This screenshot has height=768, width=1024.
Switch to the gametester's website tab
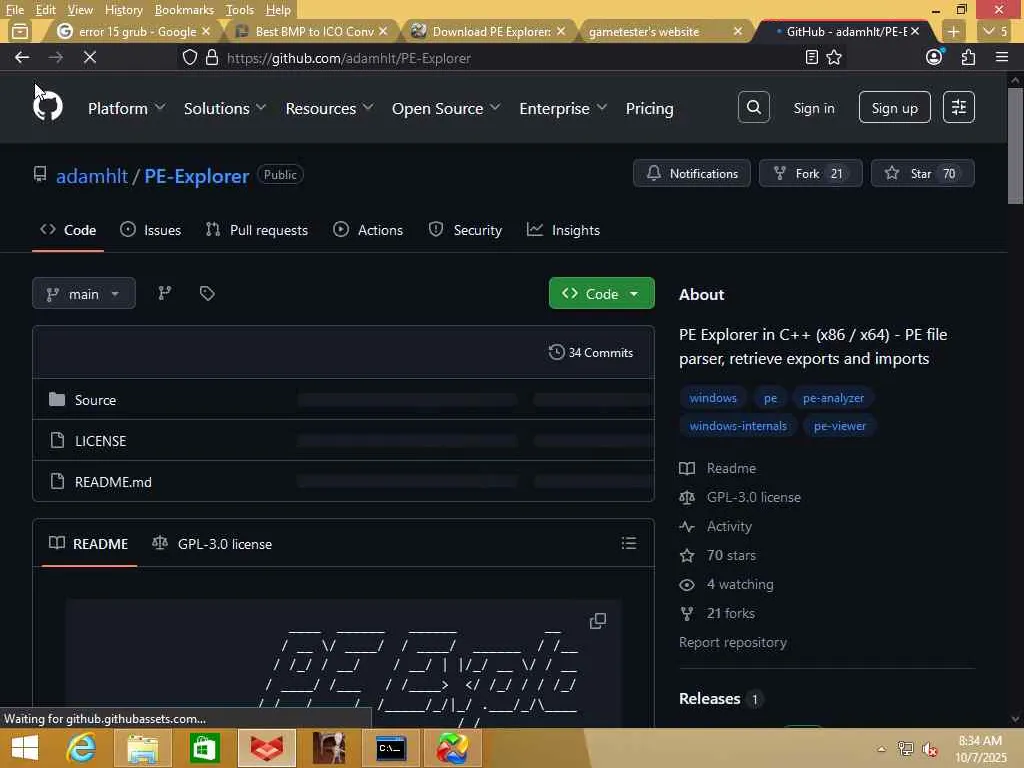664,31
